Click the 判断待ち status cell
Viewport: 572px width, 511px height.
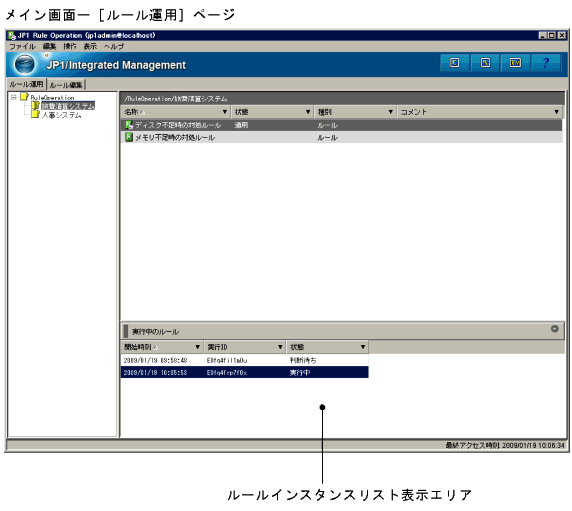(303, 360)
